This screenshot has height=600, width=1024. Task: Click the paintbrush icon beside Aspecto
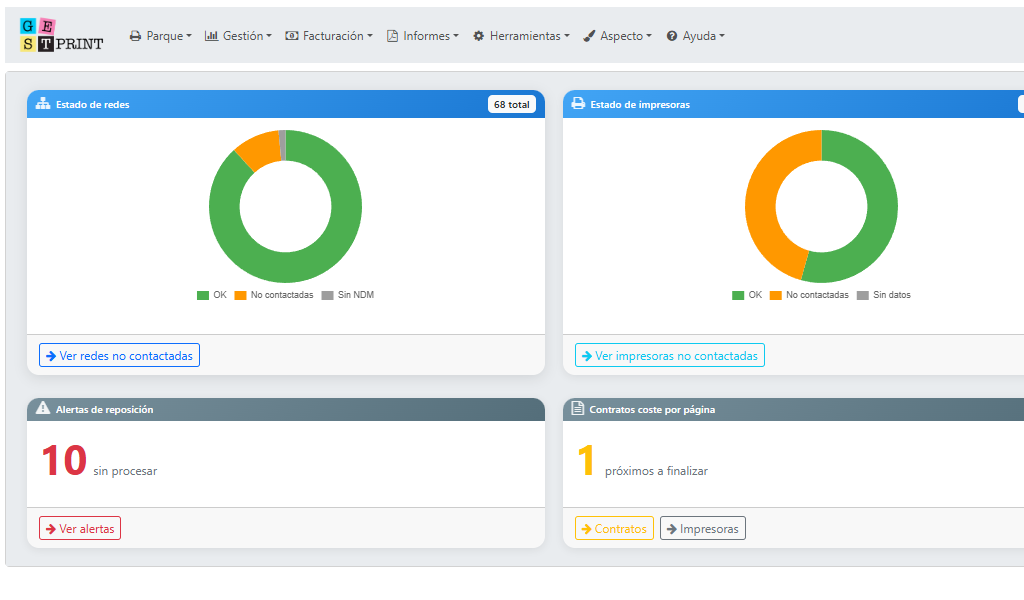pyautogui.click(x=589, y=36)
